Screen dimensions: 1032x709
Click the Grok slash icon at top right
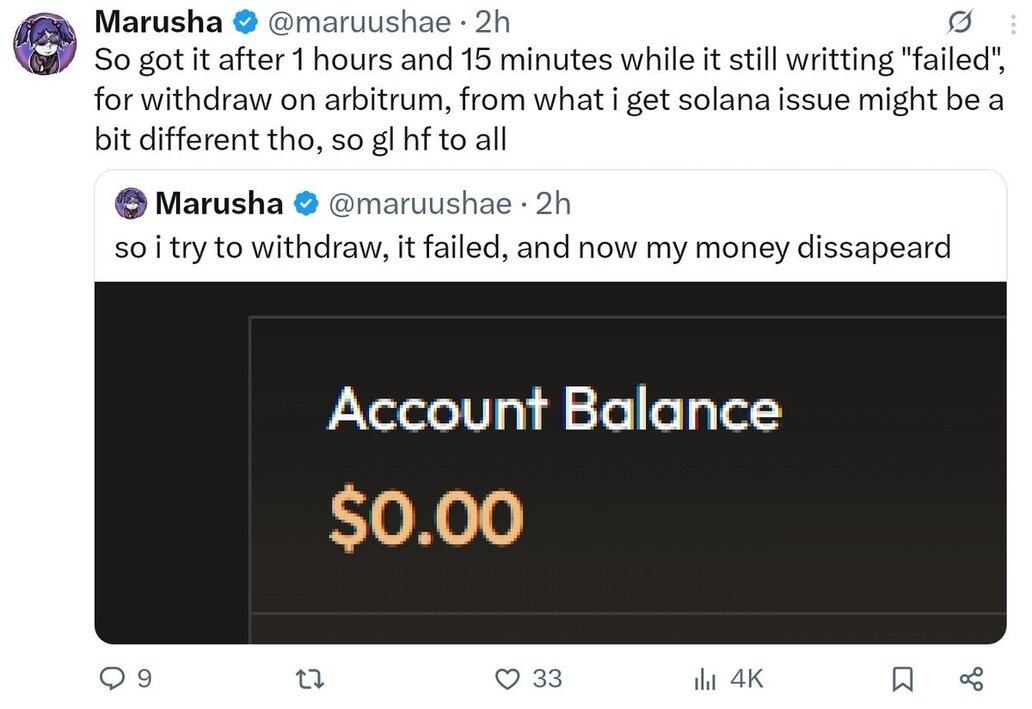click(x=959, y=24)
